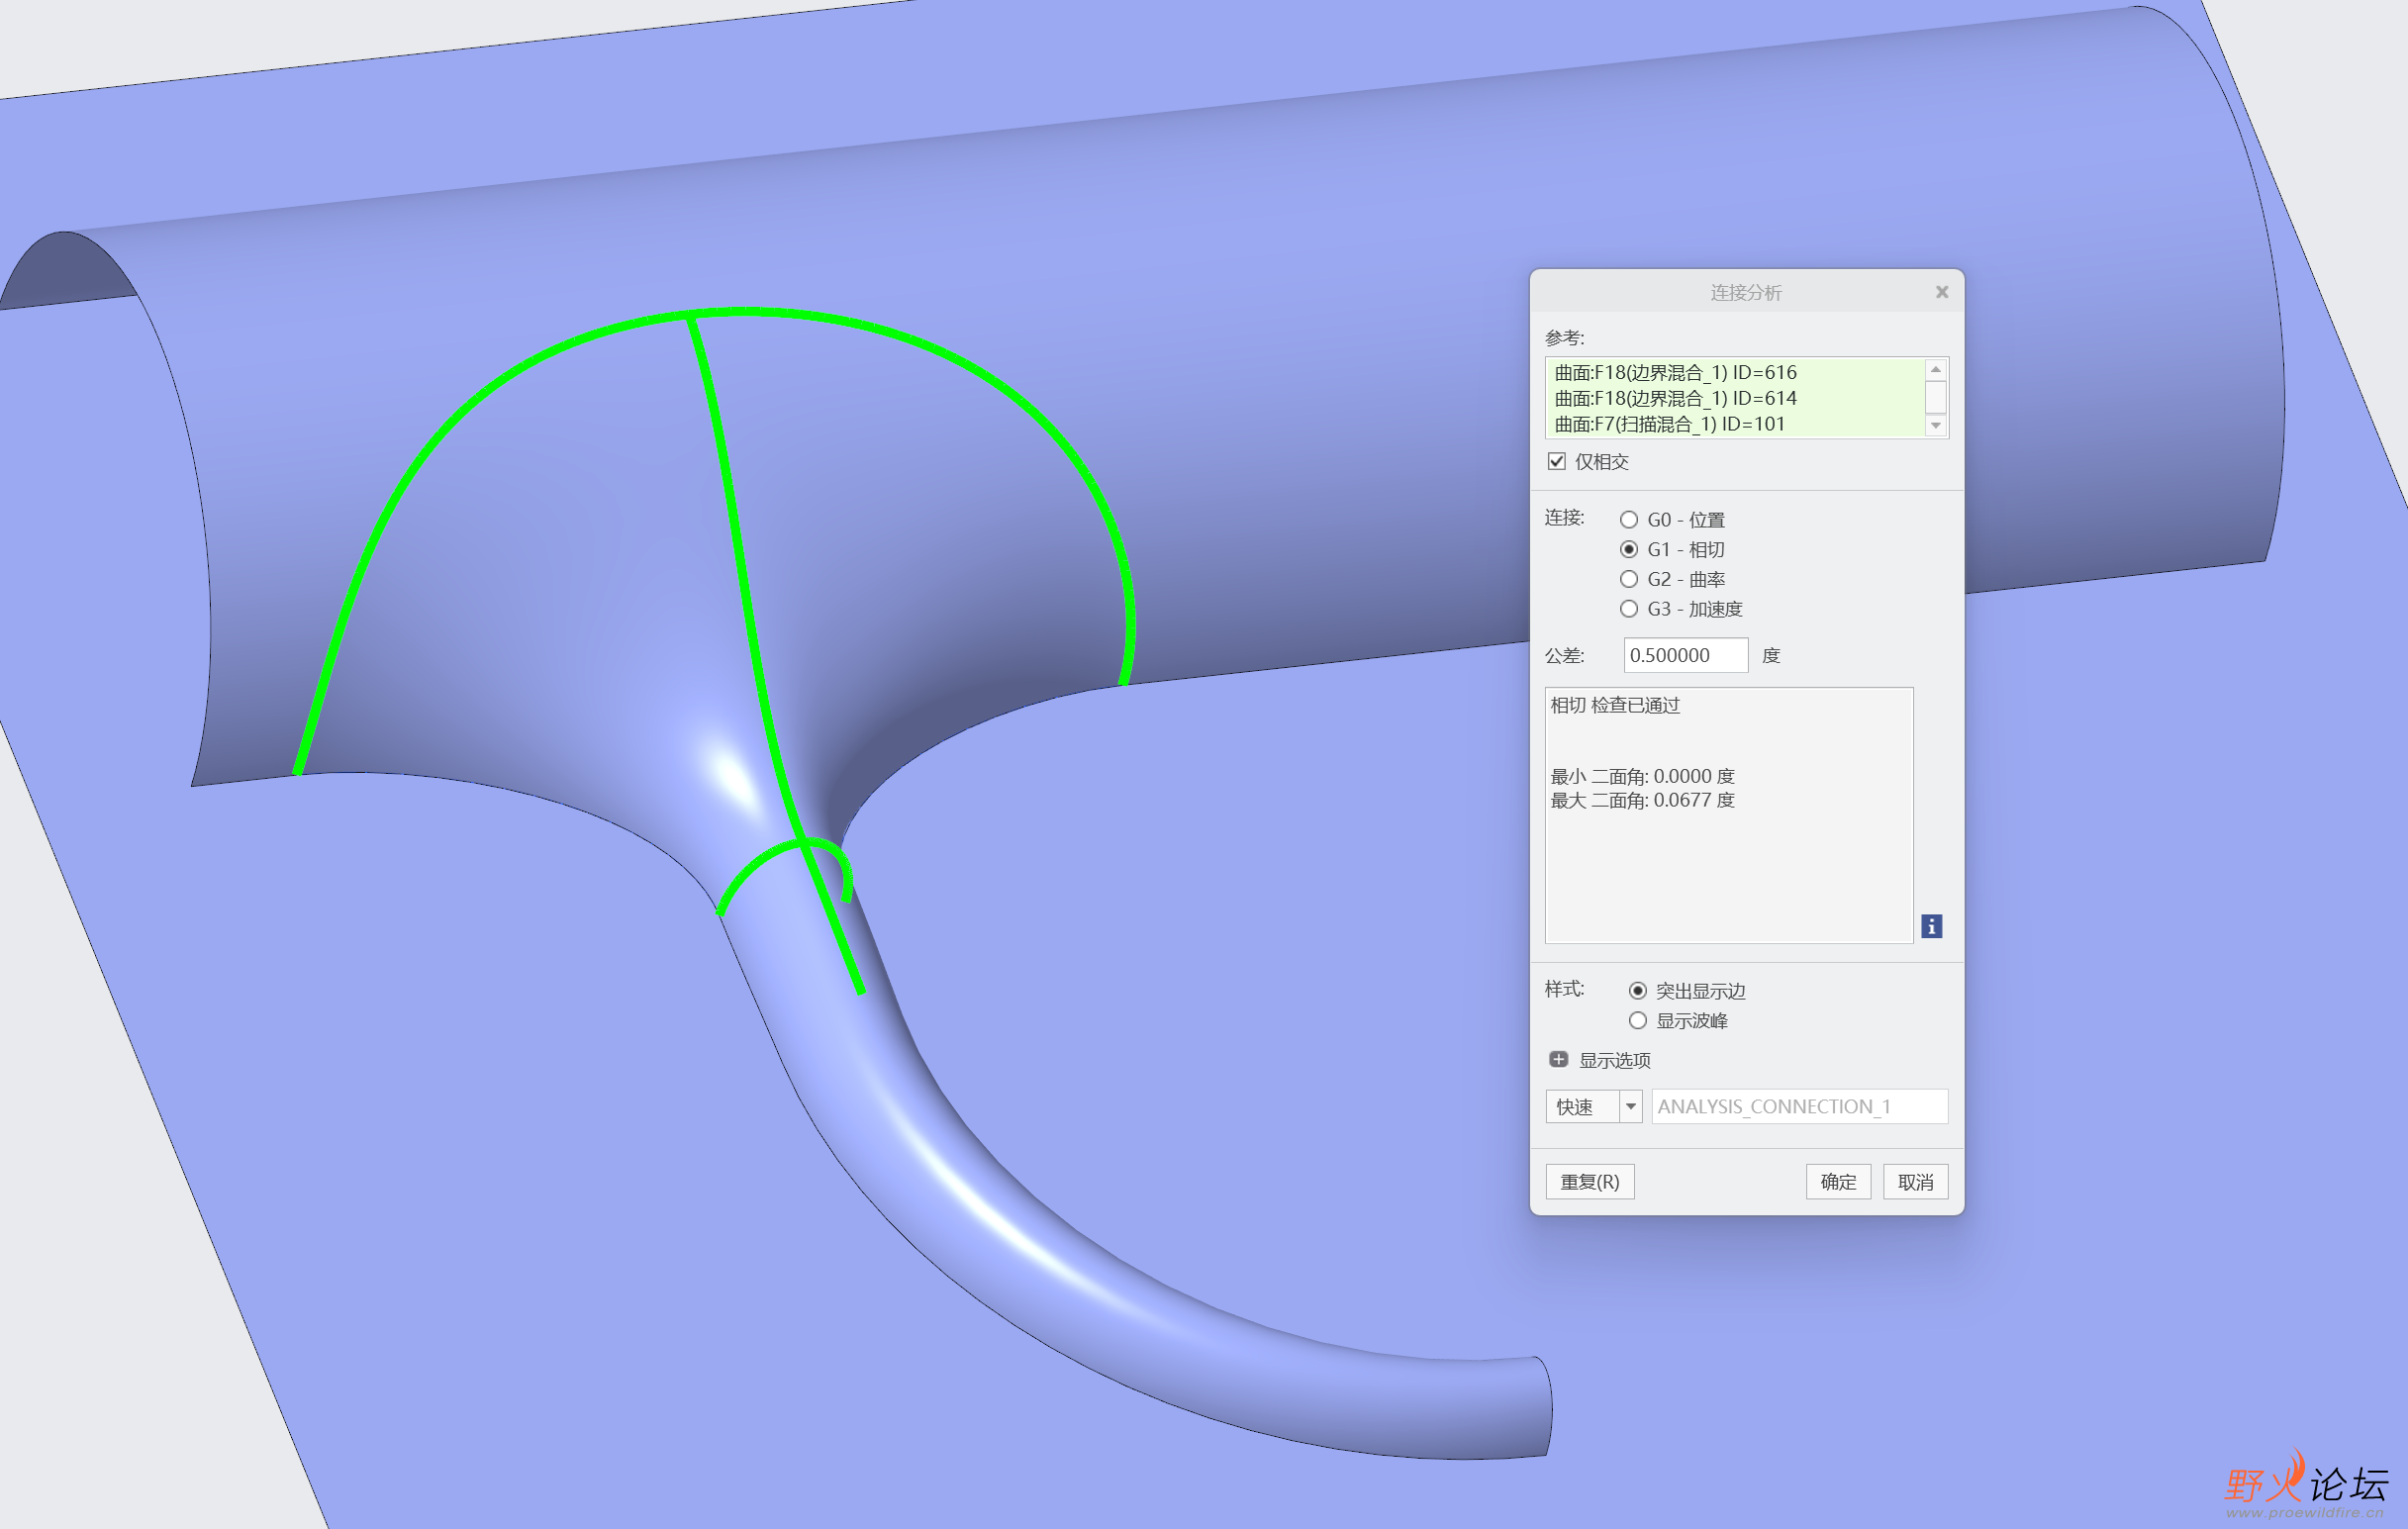Expand the 显示选项 section
This screenshot has height=1529, width=2408.
point(1558,1059)
